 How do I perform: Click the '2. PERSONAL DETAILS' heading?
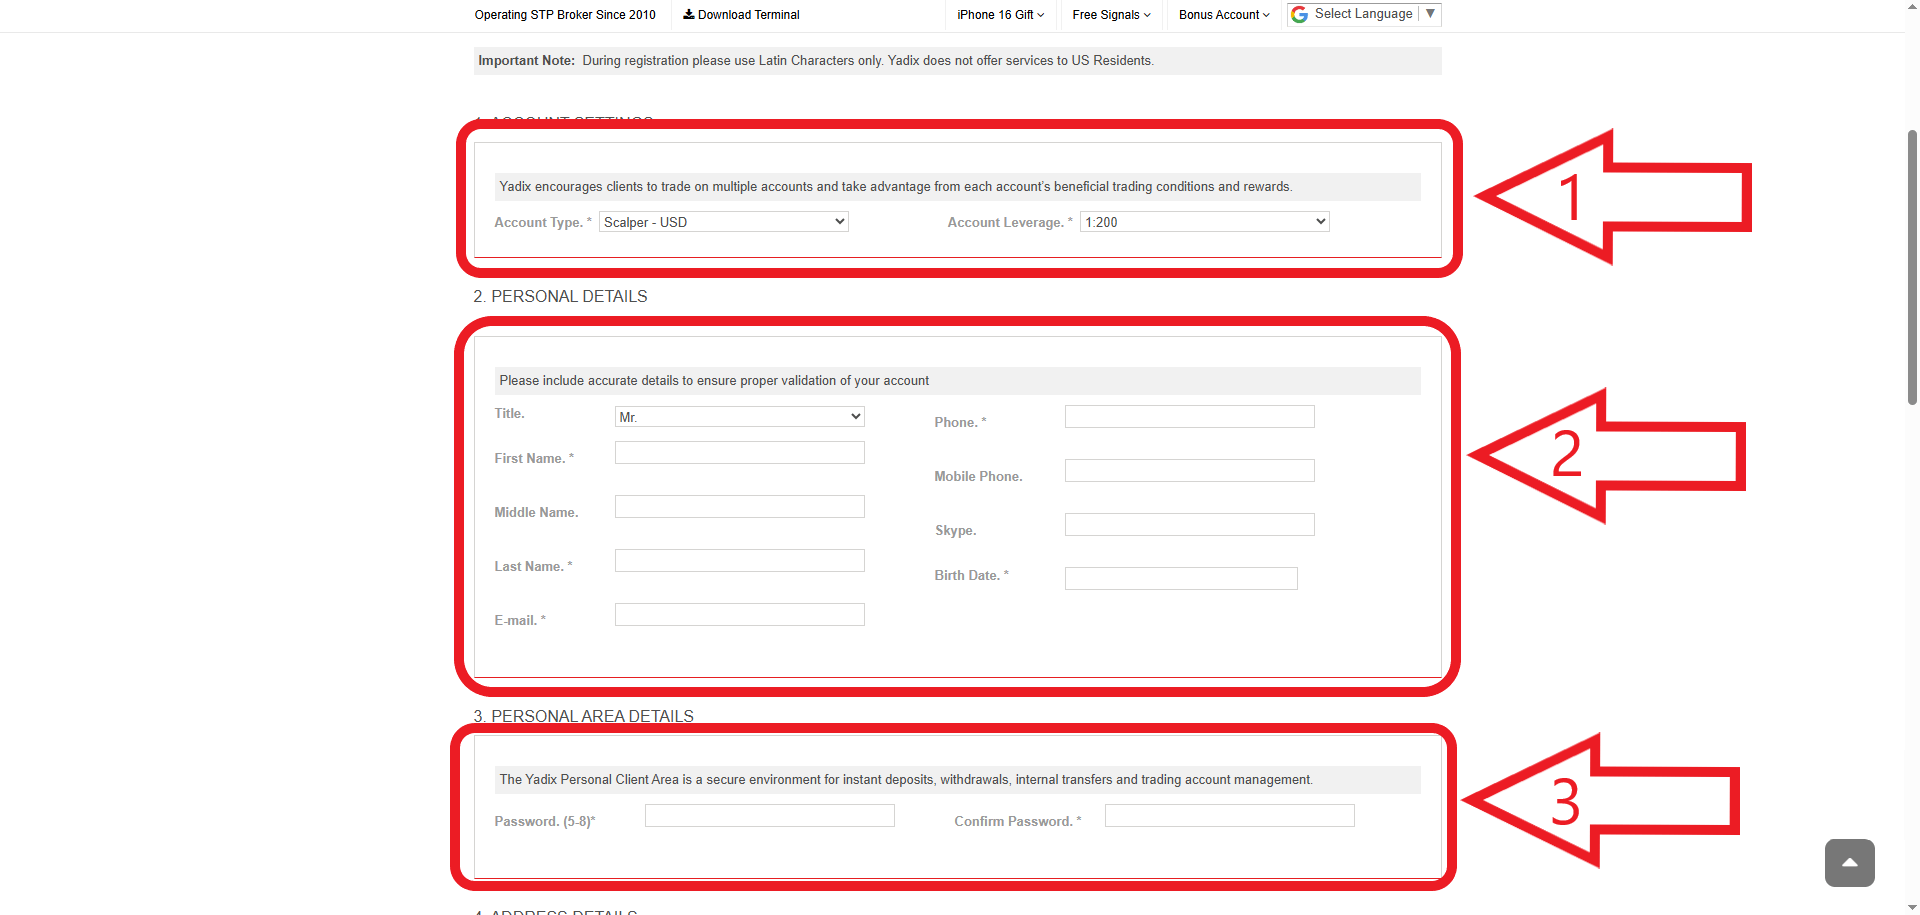(560, 296)
